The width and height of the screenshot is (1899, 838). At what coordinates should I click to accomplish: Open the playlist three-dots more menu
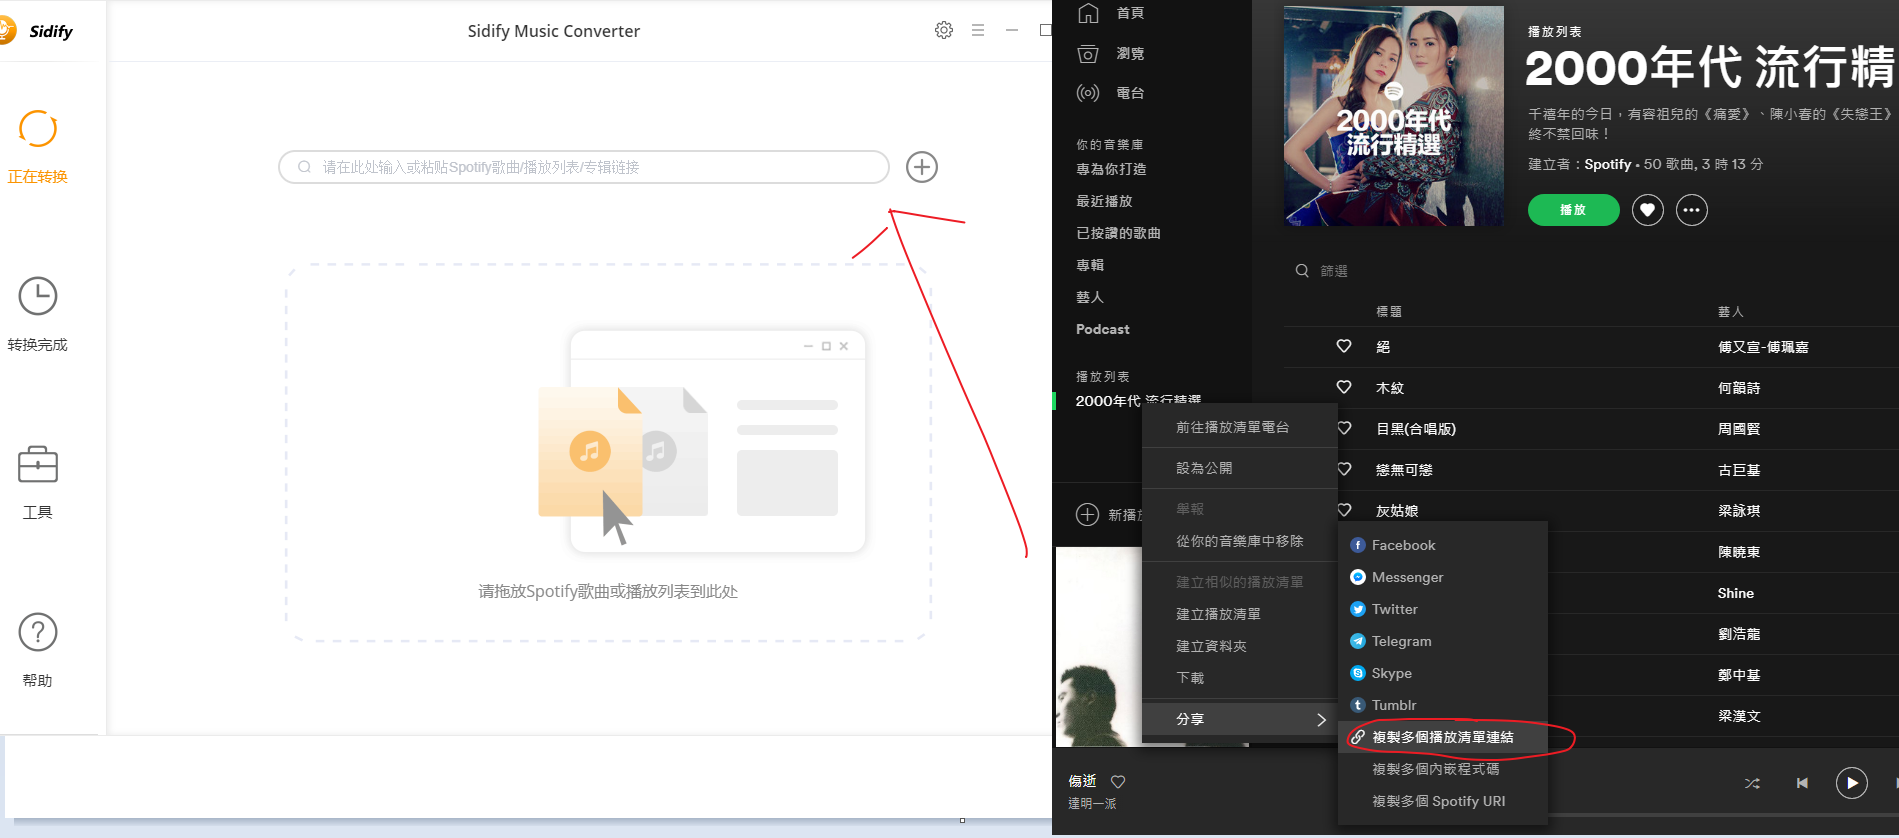1692,210
